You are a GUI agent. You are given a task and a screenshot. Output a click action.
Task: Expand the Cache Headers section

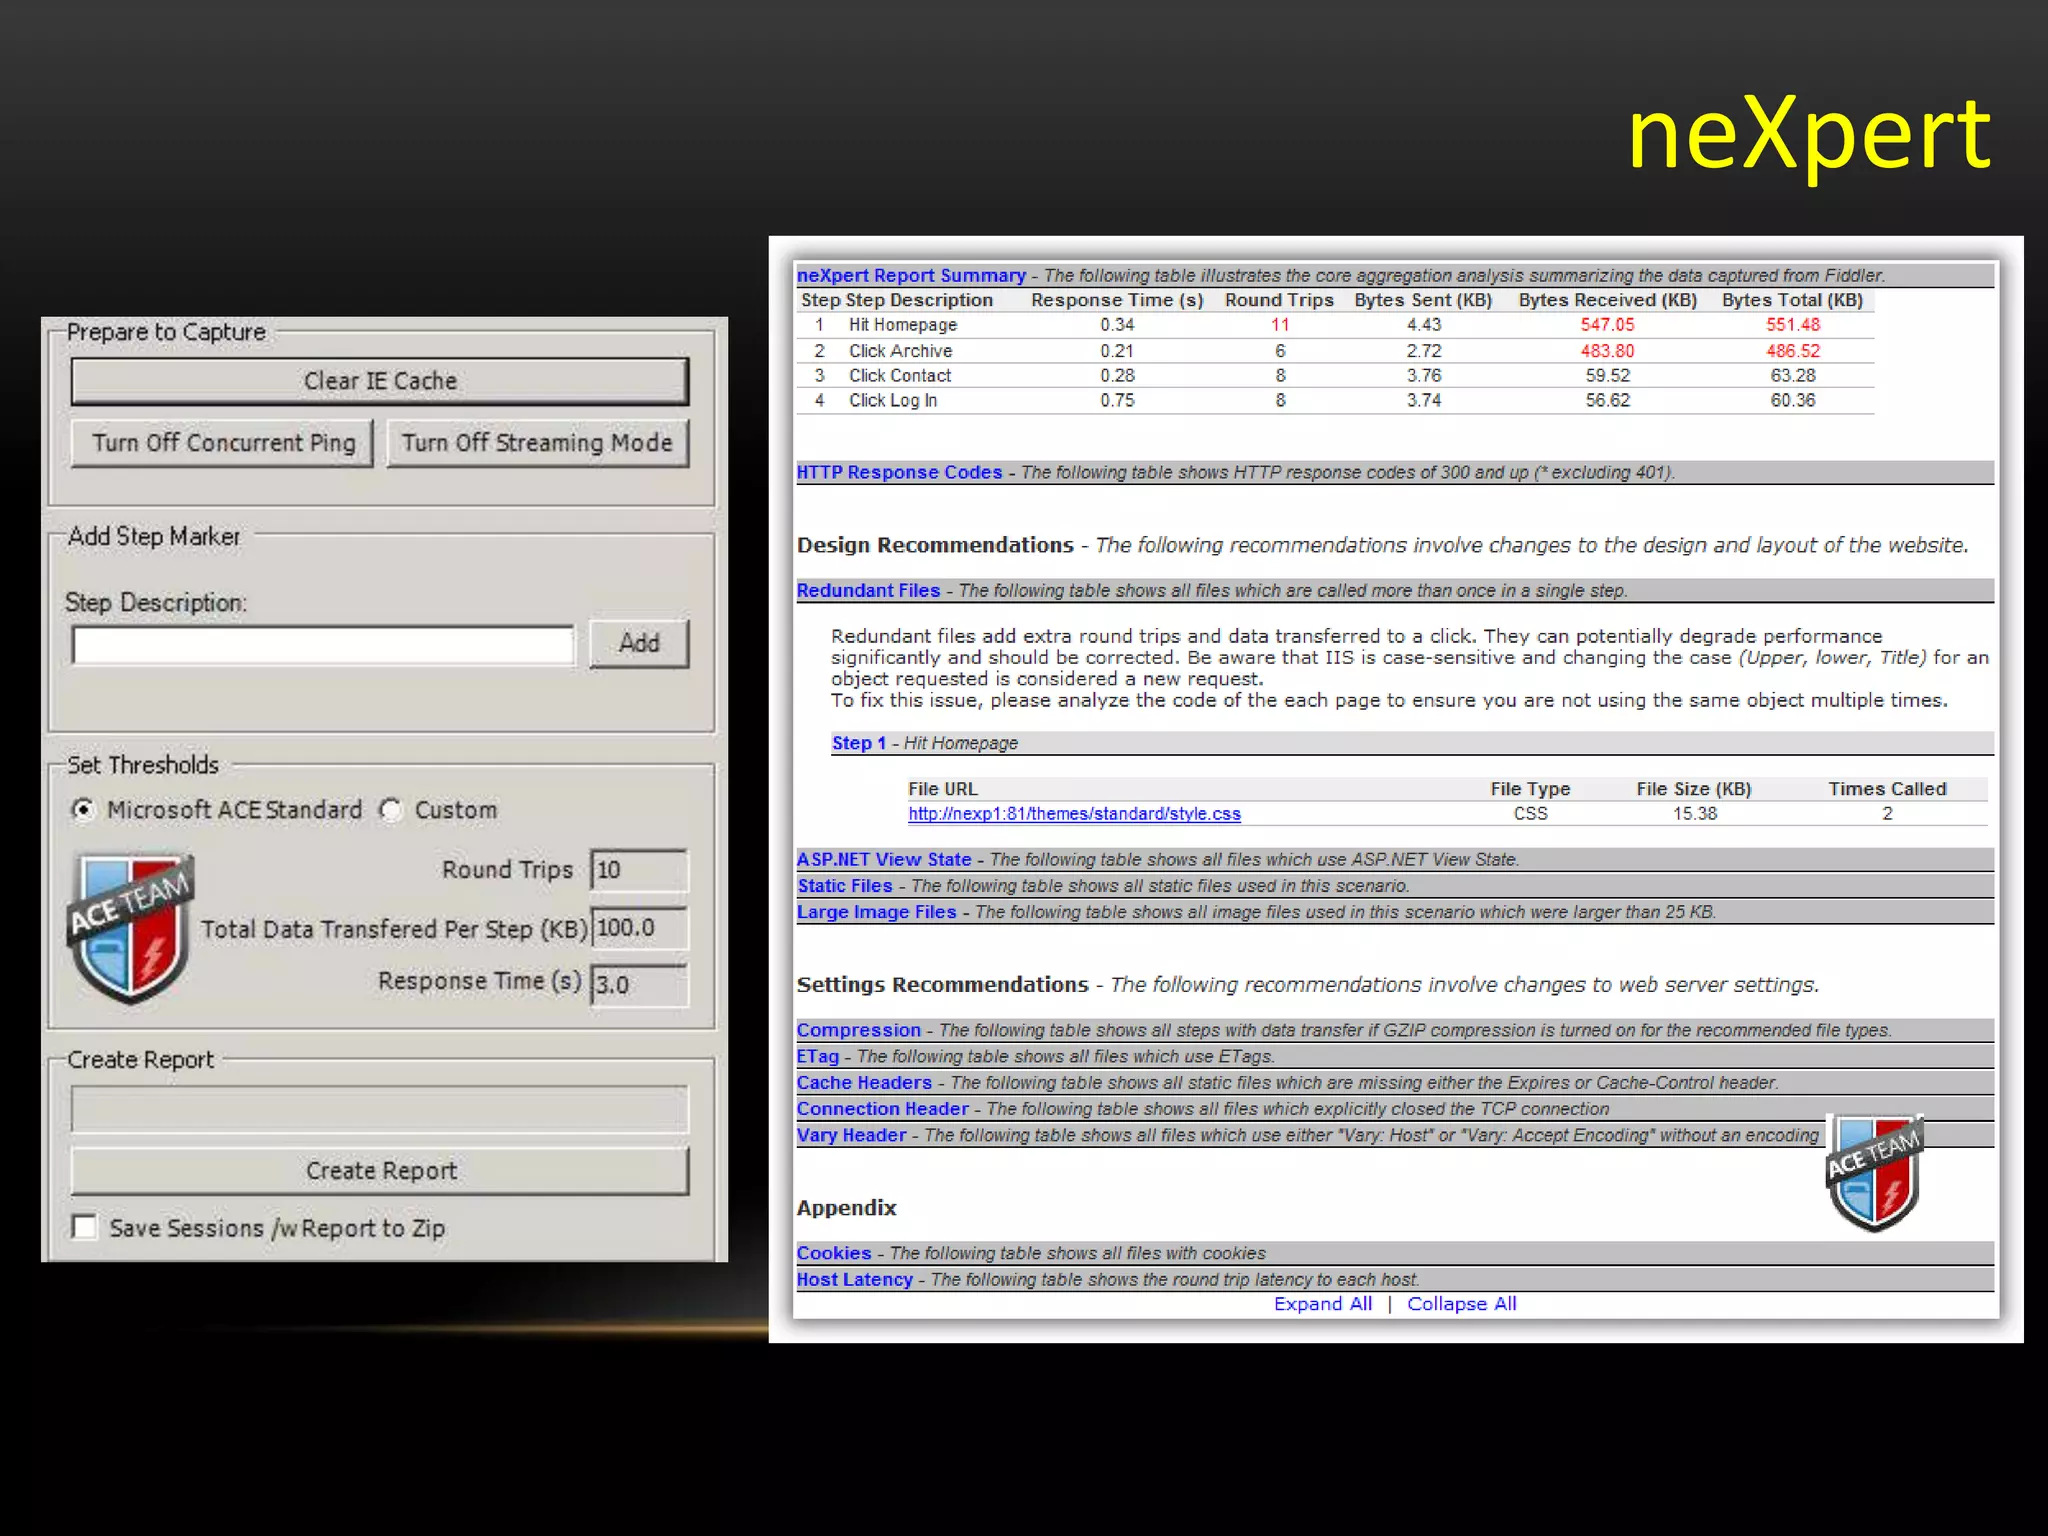click(864, 1082)
